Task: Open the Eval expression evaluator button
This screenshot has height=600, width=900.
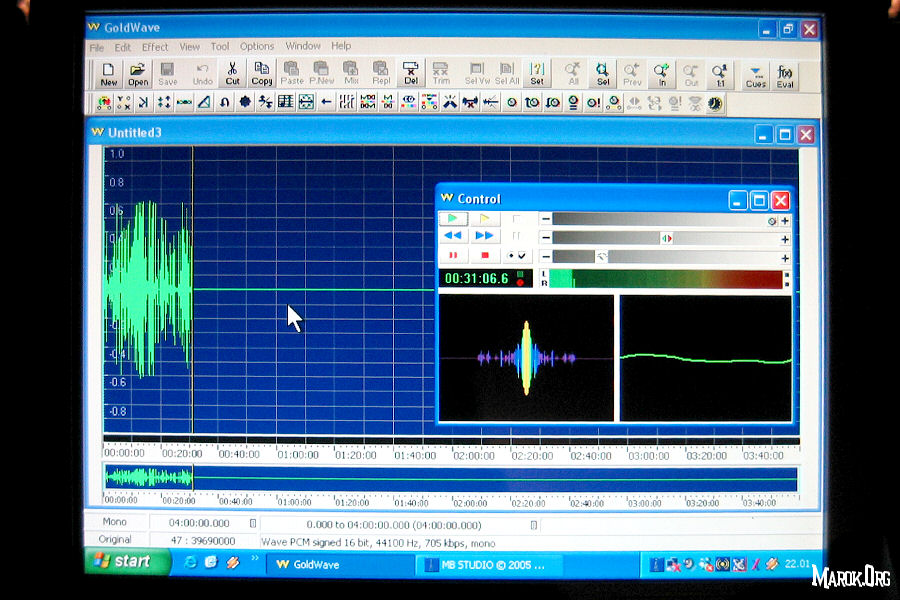Action: click(x=785, y=76)
